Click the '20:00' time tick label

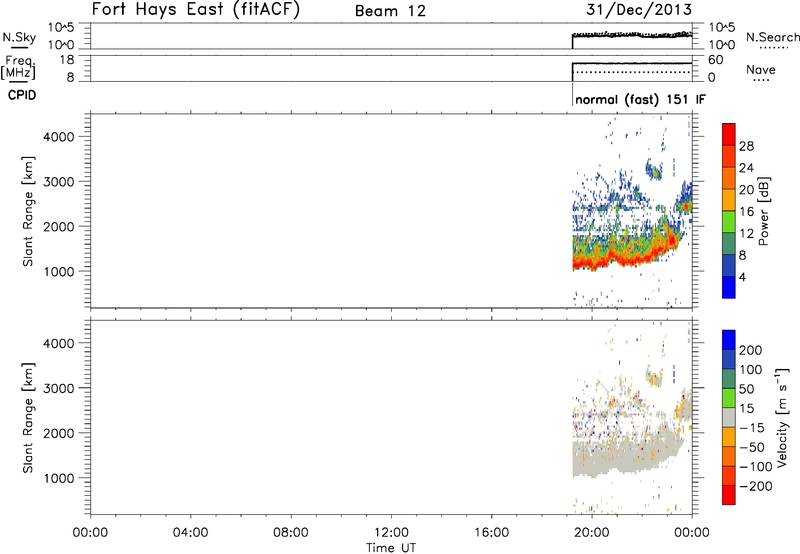pos(592,533)
